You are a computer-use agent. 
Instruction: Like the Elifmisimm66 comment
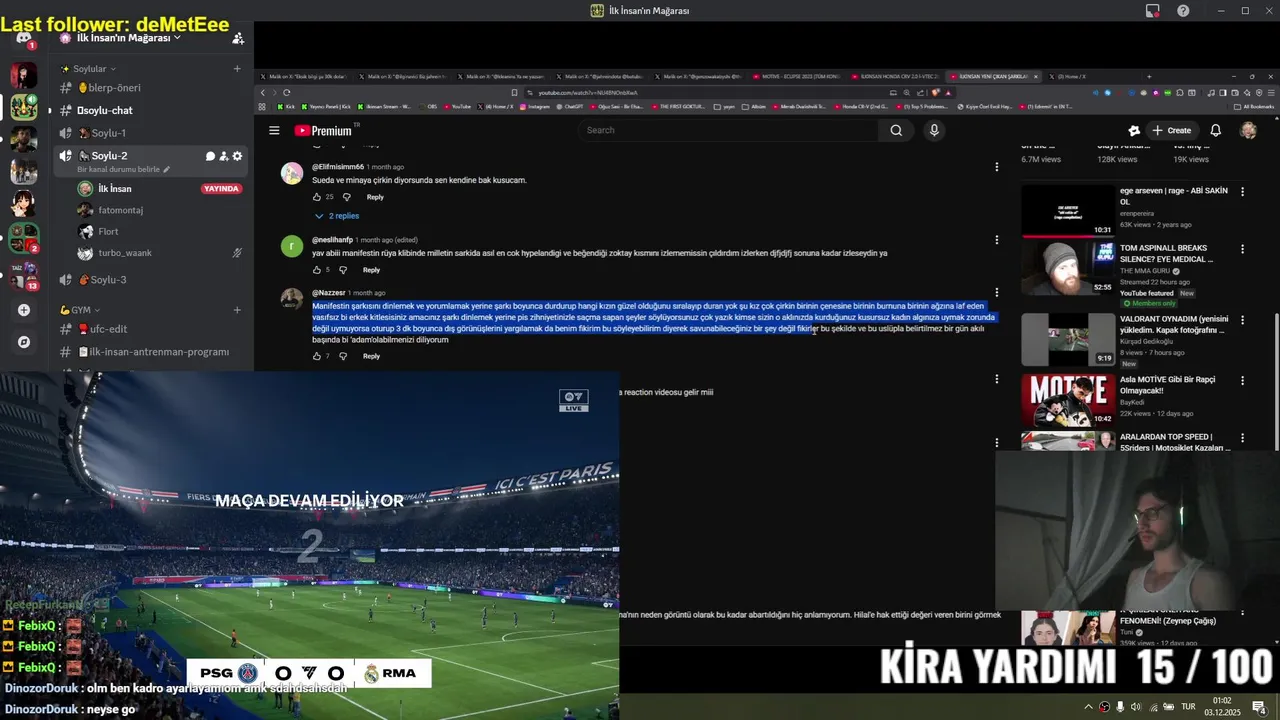click(317, 197)
